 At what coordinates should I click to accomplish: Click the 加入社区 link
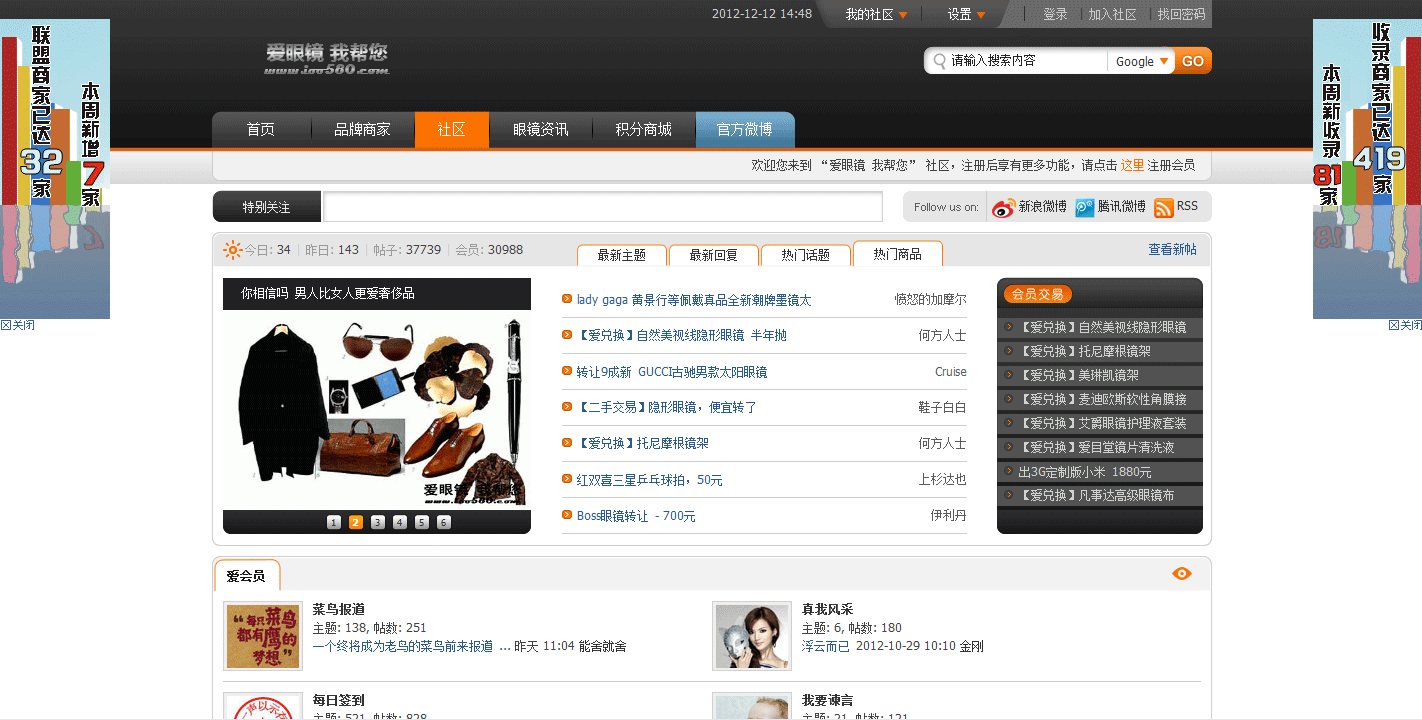point(1112,14)
